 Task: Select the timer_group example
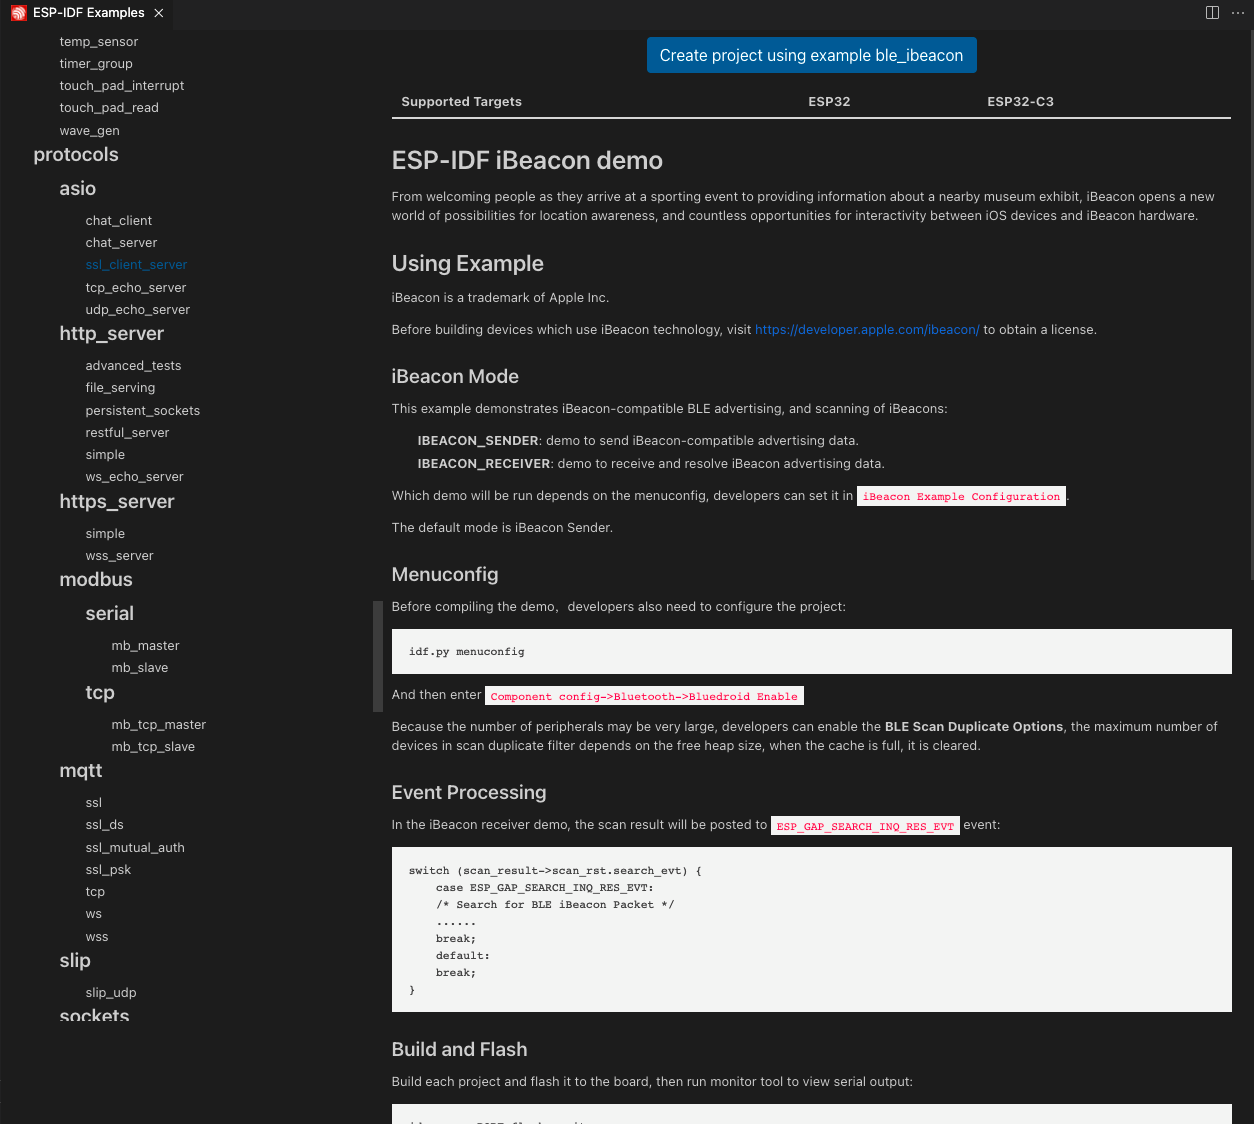(x=95, y=63)
